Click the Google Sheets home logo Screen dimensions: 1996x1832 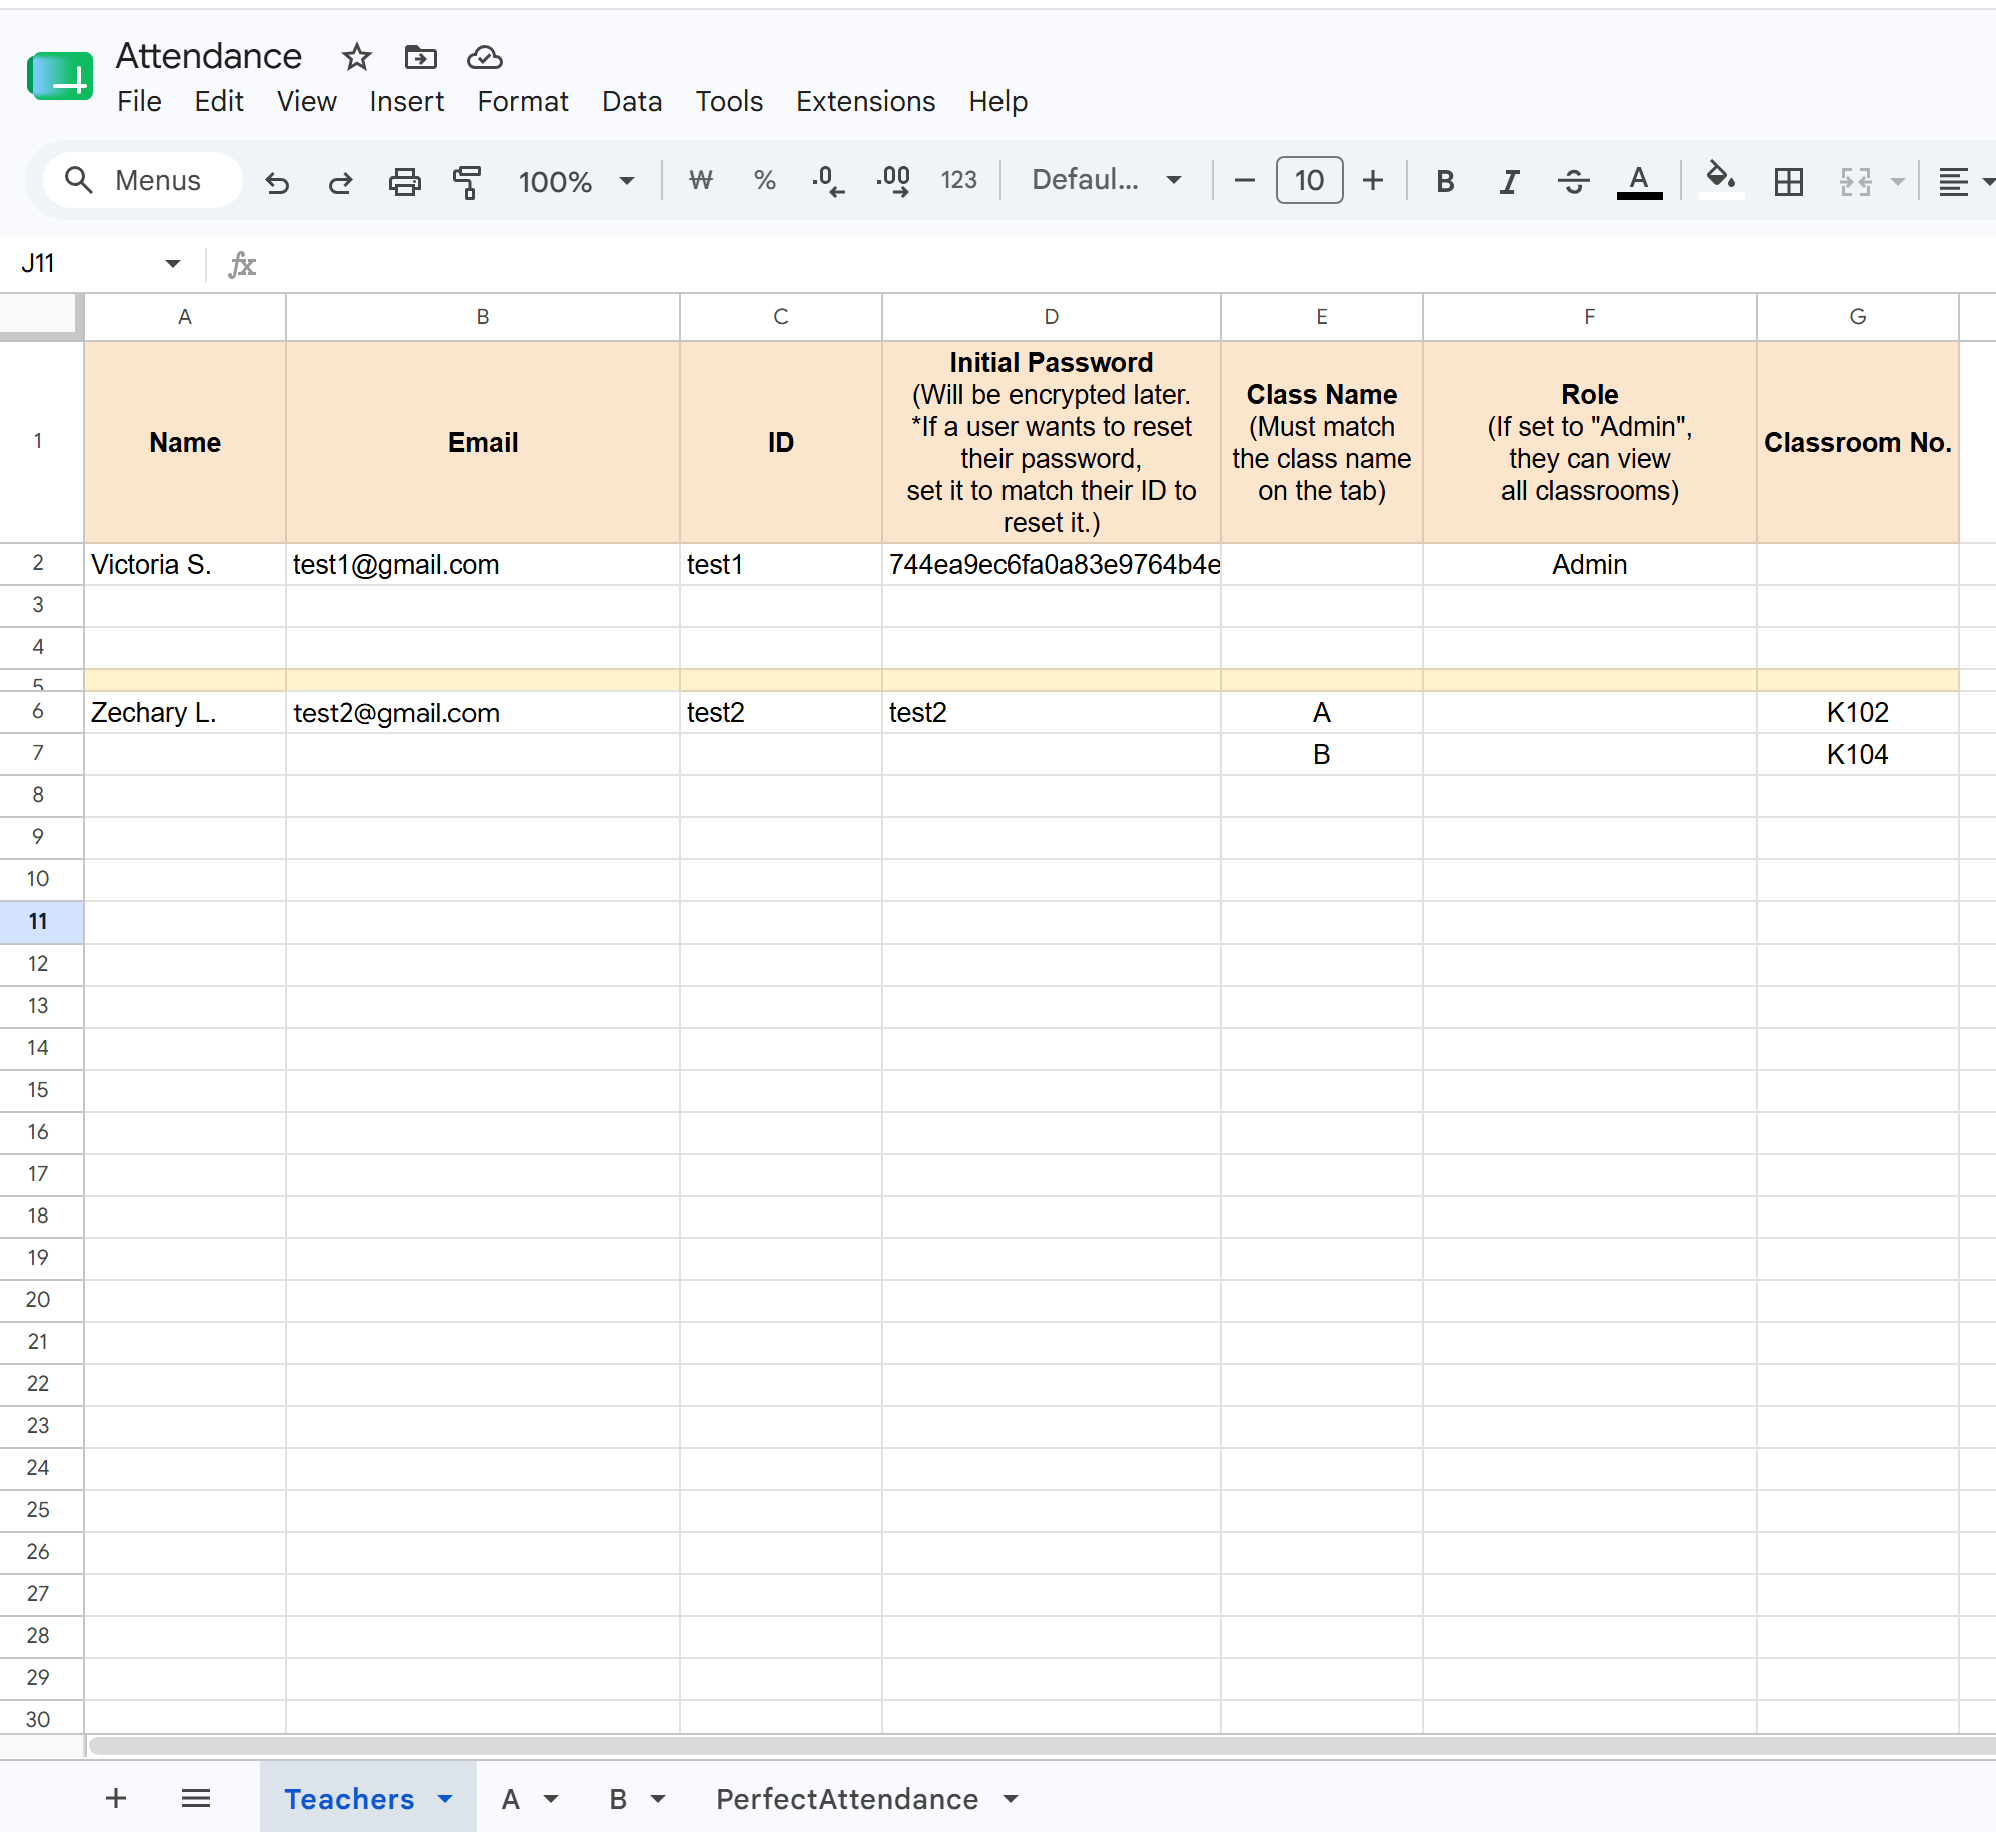tap(60, 77)
